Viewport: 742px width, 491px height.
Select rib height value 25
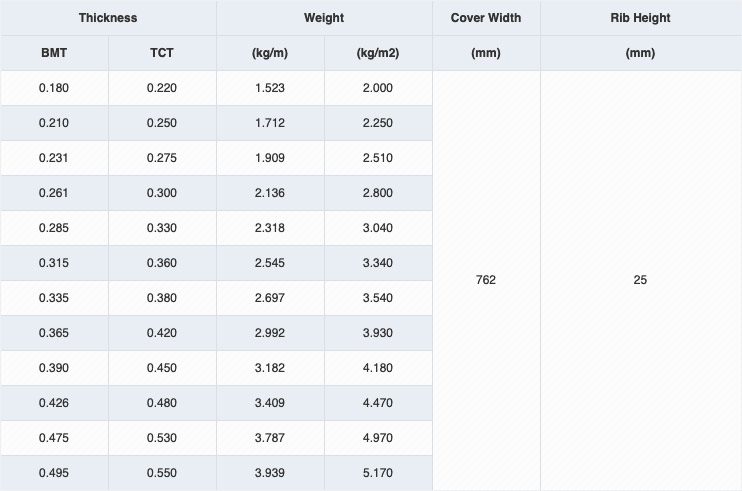click(640, 280)
